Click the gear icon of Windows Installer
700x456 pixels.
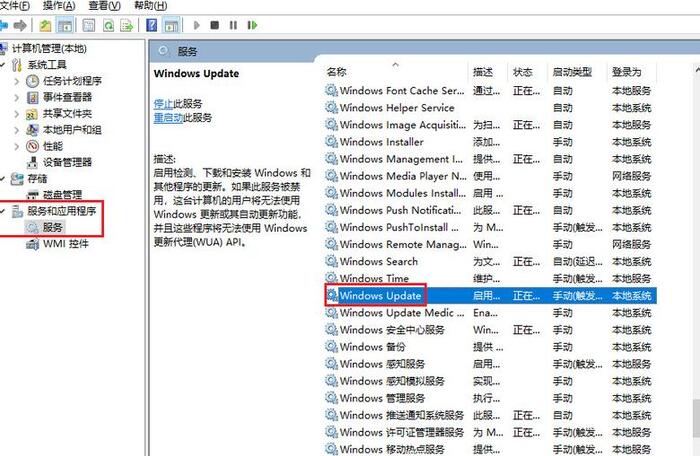331,142
